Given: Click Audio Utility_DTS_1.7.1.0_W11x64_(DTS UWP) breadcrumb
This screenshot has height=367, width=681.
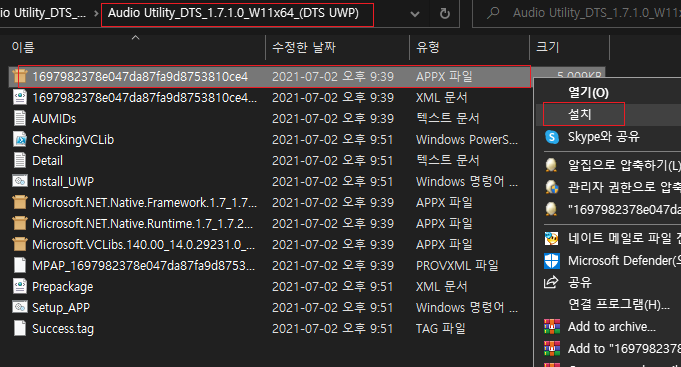Looking at the screenshot, I should [233, 13].
